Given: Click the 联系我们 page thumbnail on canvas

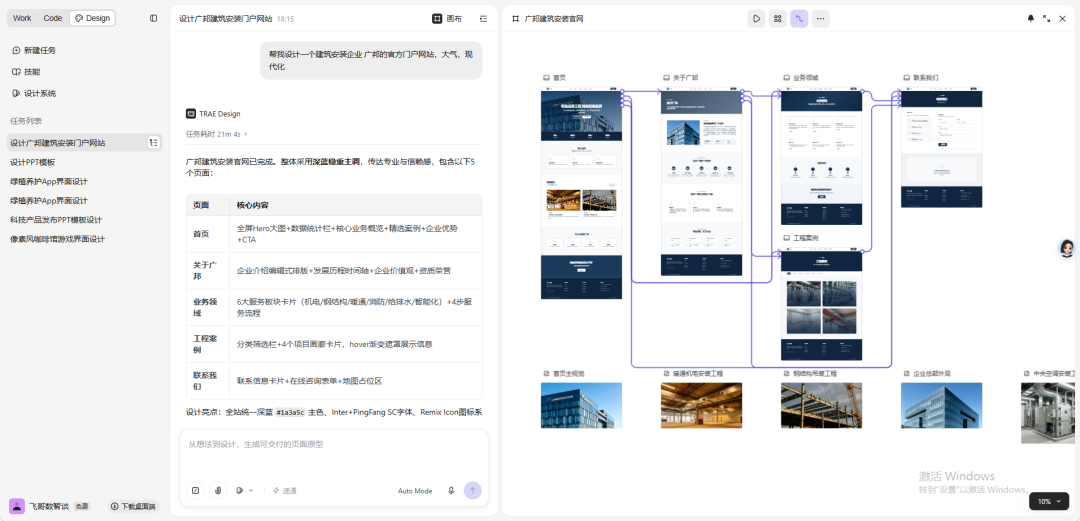Looking at the screenshot, I should (x=942, y=147).
